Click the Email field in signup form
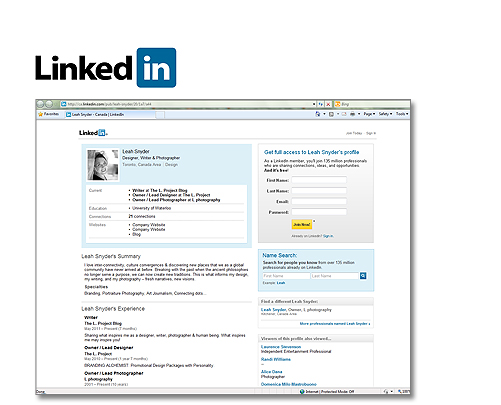Viewport: 501px width, 405px height. pyautogui.click(x=319, y=202)
